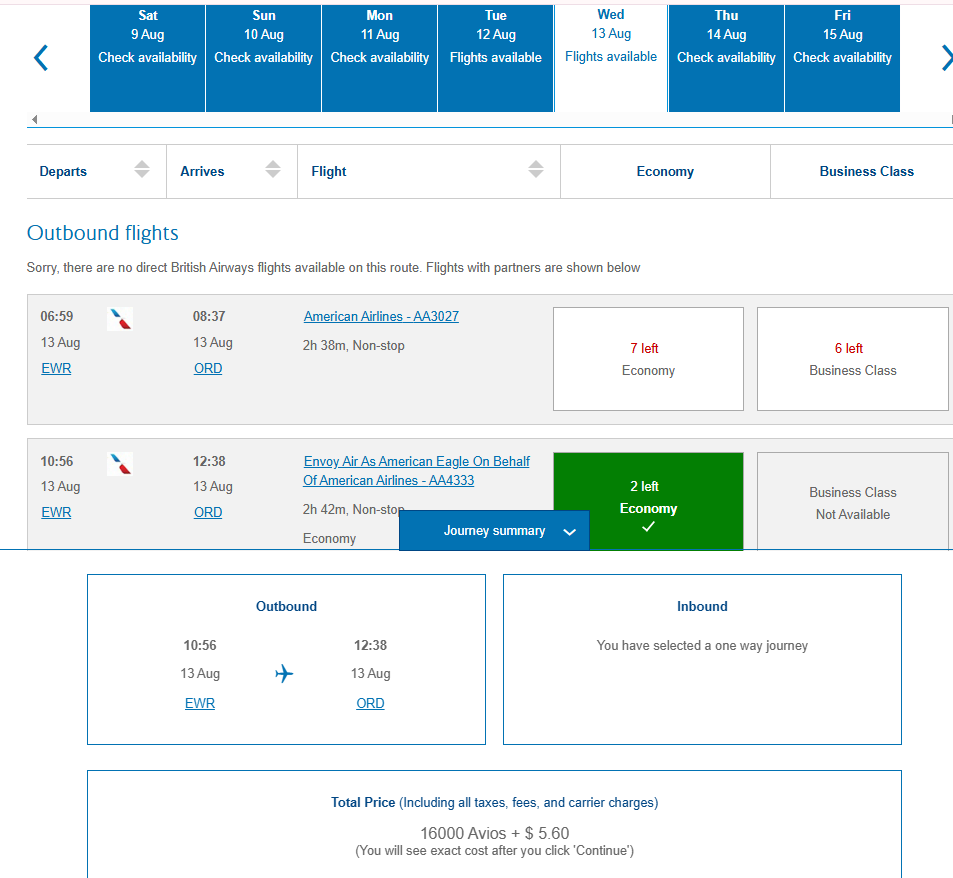Image resolution: width=953 pixels, height=878 pixels.
Task: Collapse the Journey summary panel
Action: point(494,530)
